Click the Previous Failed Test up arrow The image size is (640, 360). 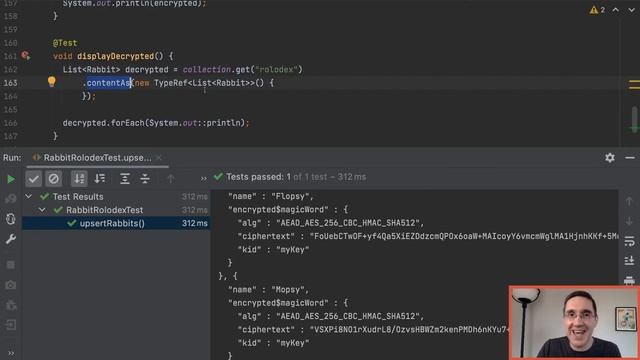tap(171, 178)
